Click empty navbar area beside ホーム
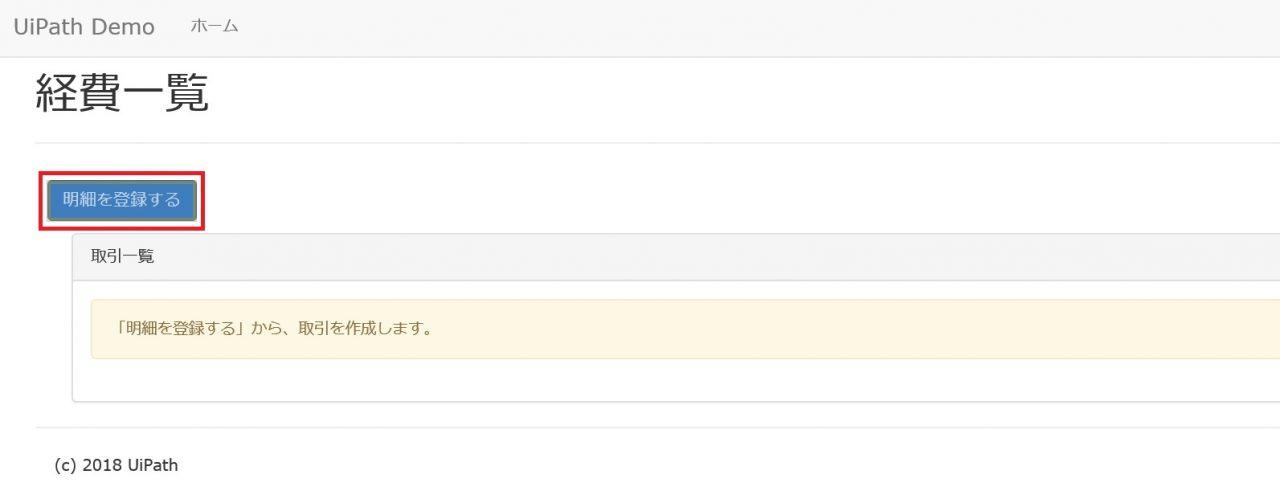 pyautogui.click(x=760, y=27)
